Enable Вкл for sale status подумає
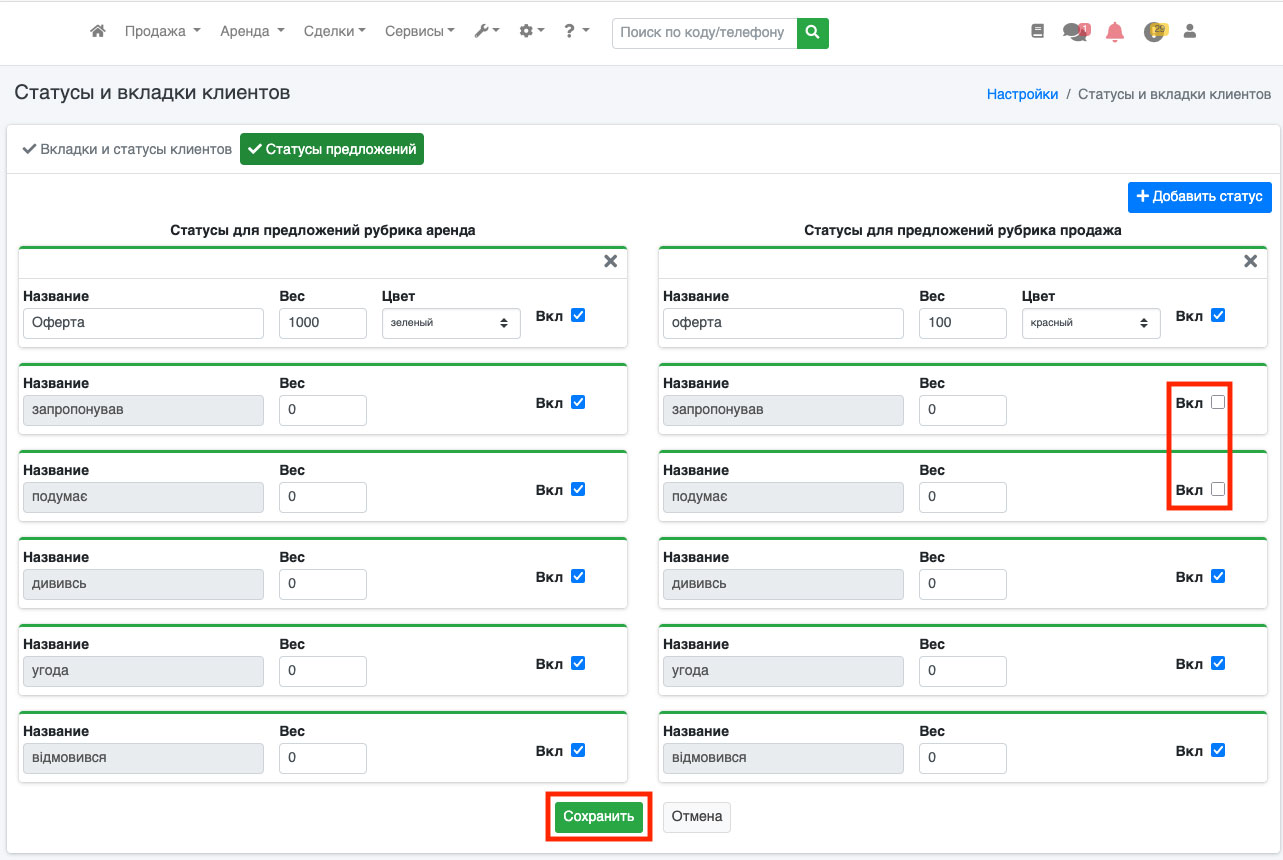The image size is (1283, 860). (1217, 489)
